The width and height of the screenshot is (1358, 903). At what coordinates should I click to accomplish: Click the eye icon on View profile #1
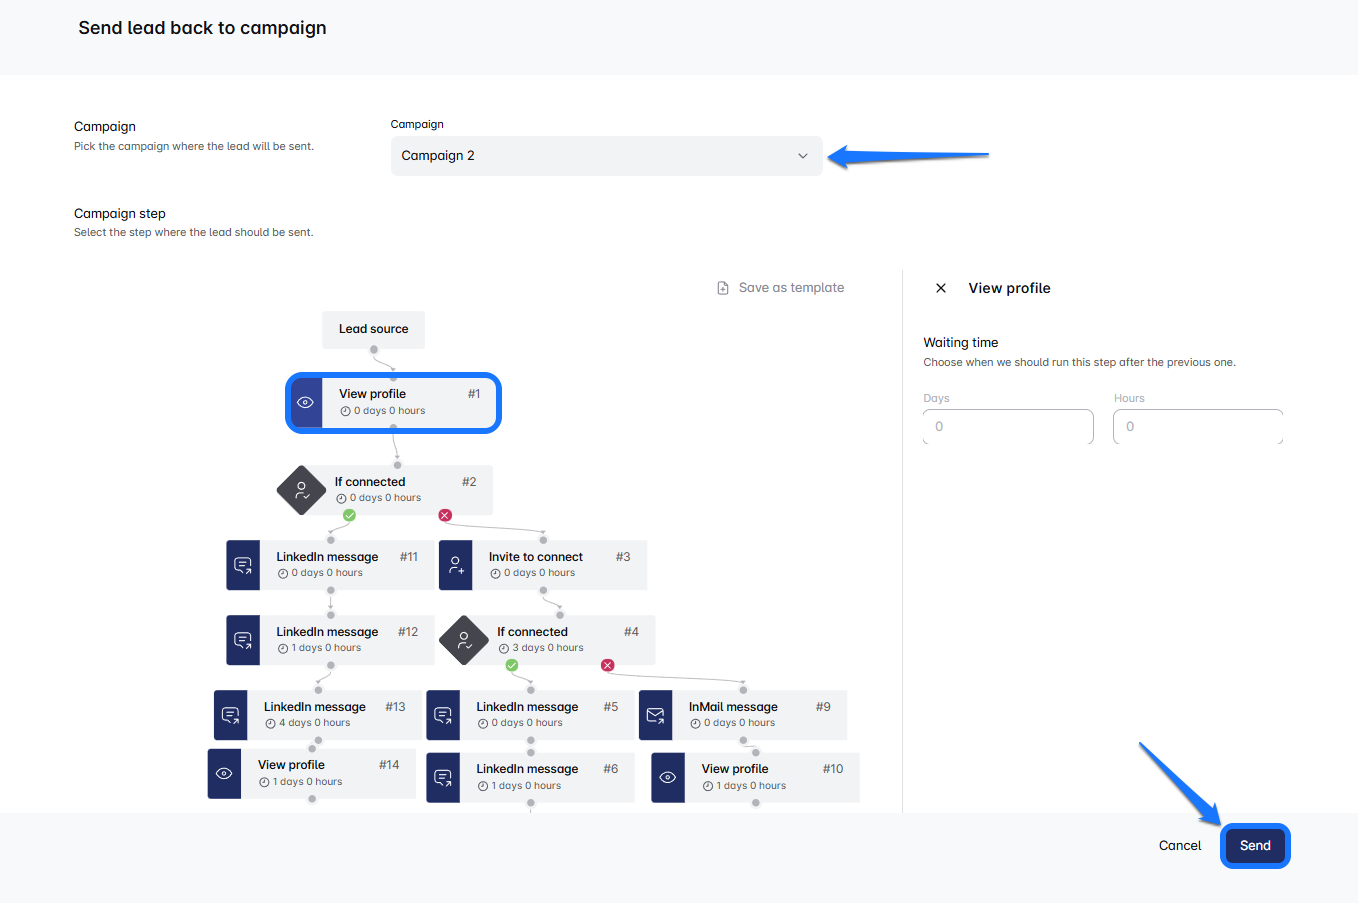click(x=306, y=403)
